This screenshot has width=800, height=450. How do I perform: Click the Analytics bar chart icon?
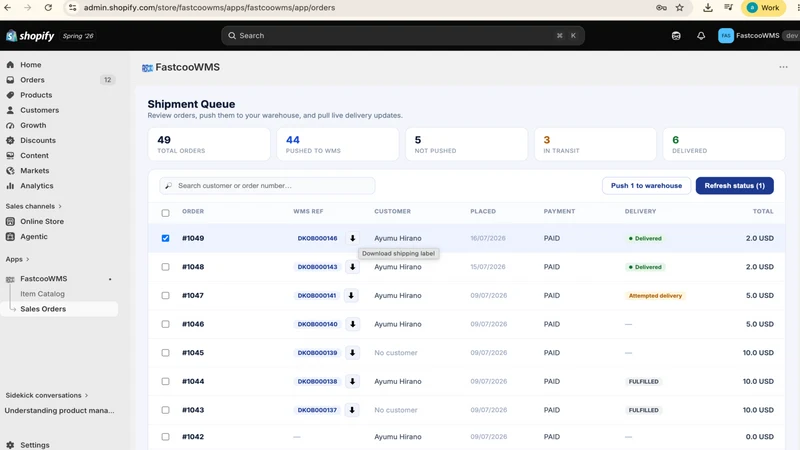click(10, 186)
